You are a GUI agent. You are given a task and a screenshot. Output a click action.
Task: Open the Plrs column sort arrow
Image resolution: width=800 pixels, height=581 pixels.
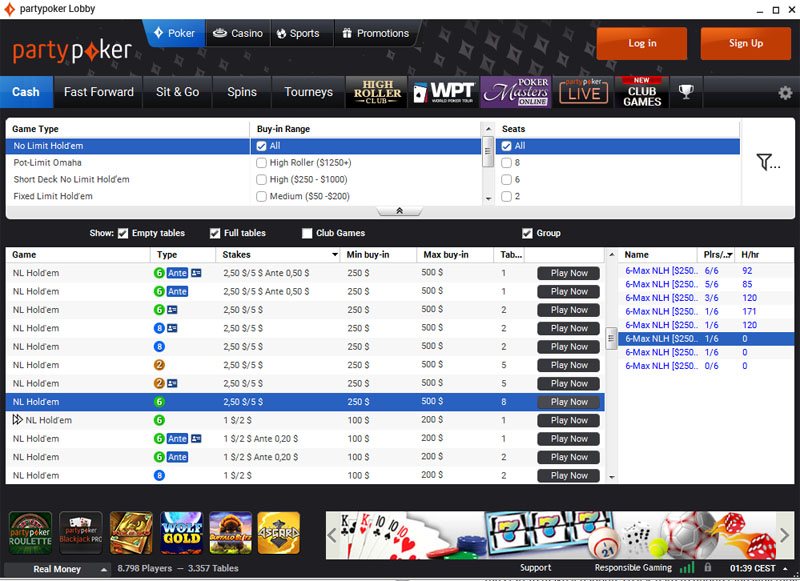click(730, 255)
